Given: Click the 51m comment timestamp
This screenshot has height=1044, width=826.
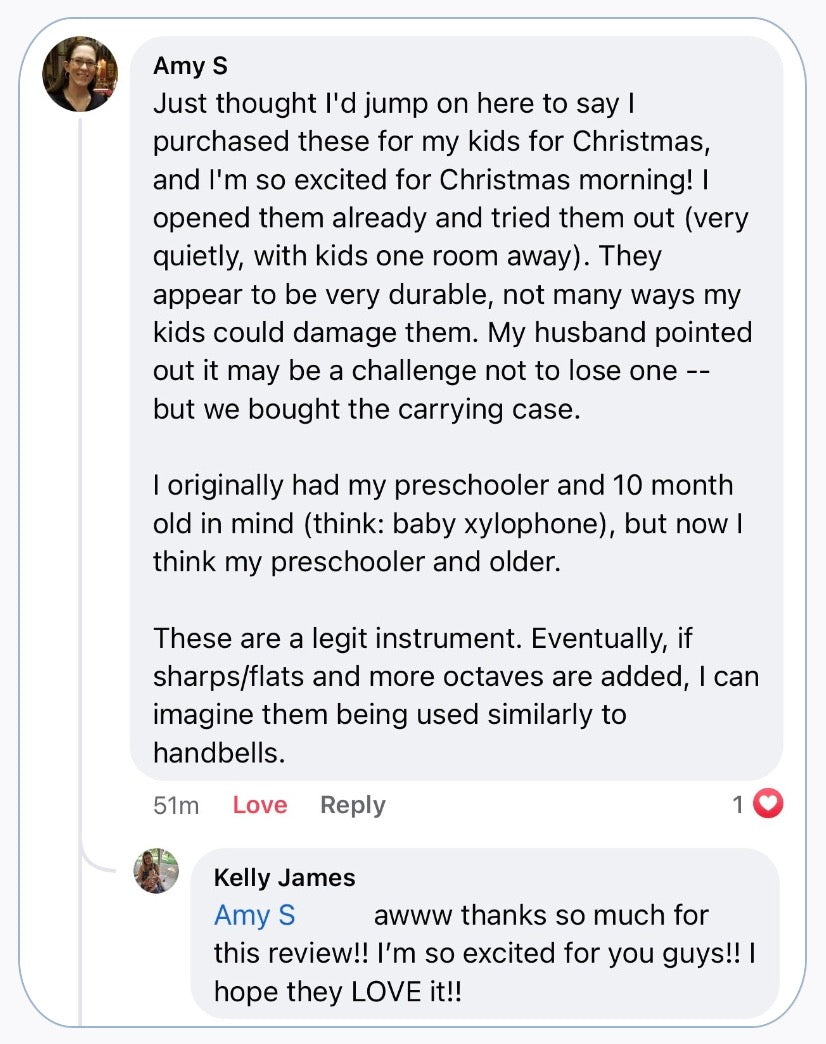Looking at the screenshot, I should 176,805.
